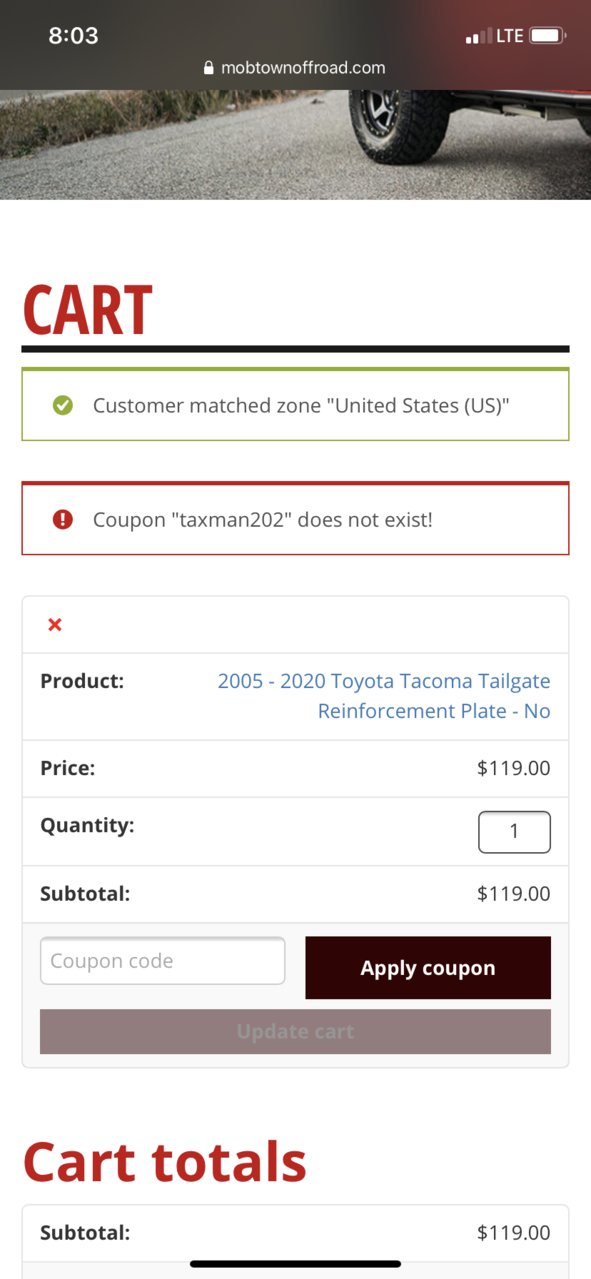
Task: Tap the cellular signal bars icon
Action: pos(478,36)
